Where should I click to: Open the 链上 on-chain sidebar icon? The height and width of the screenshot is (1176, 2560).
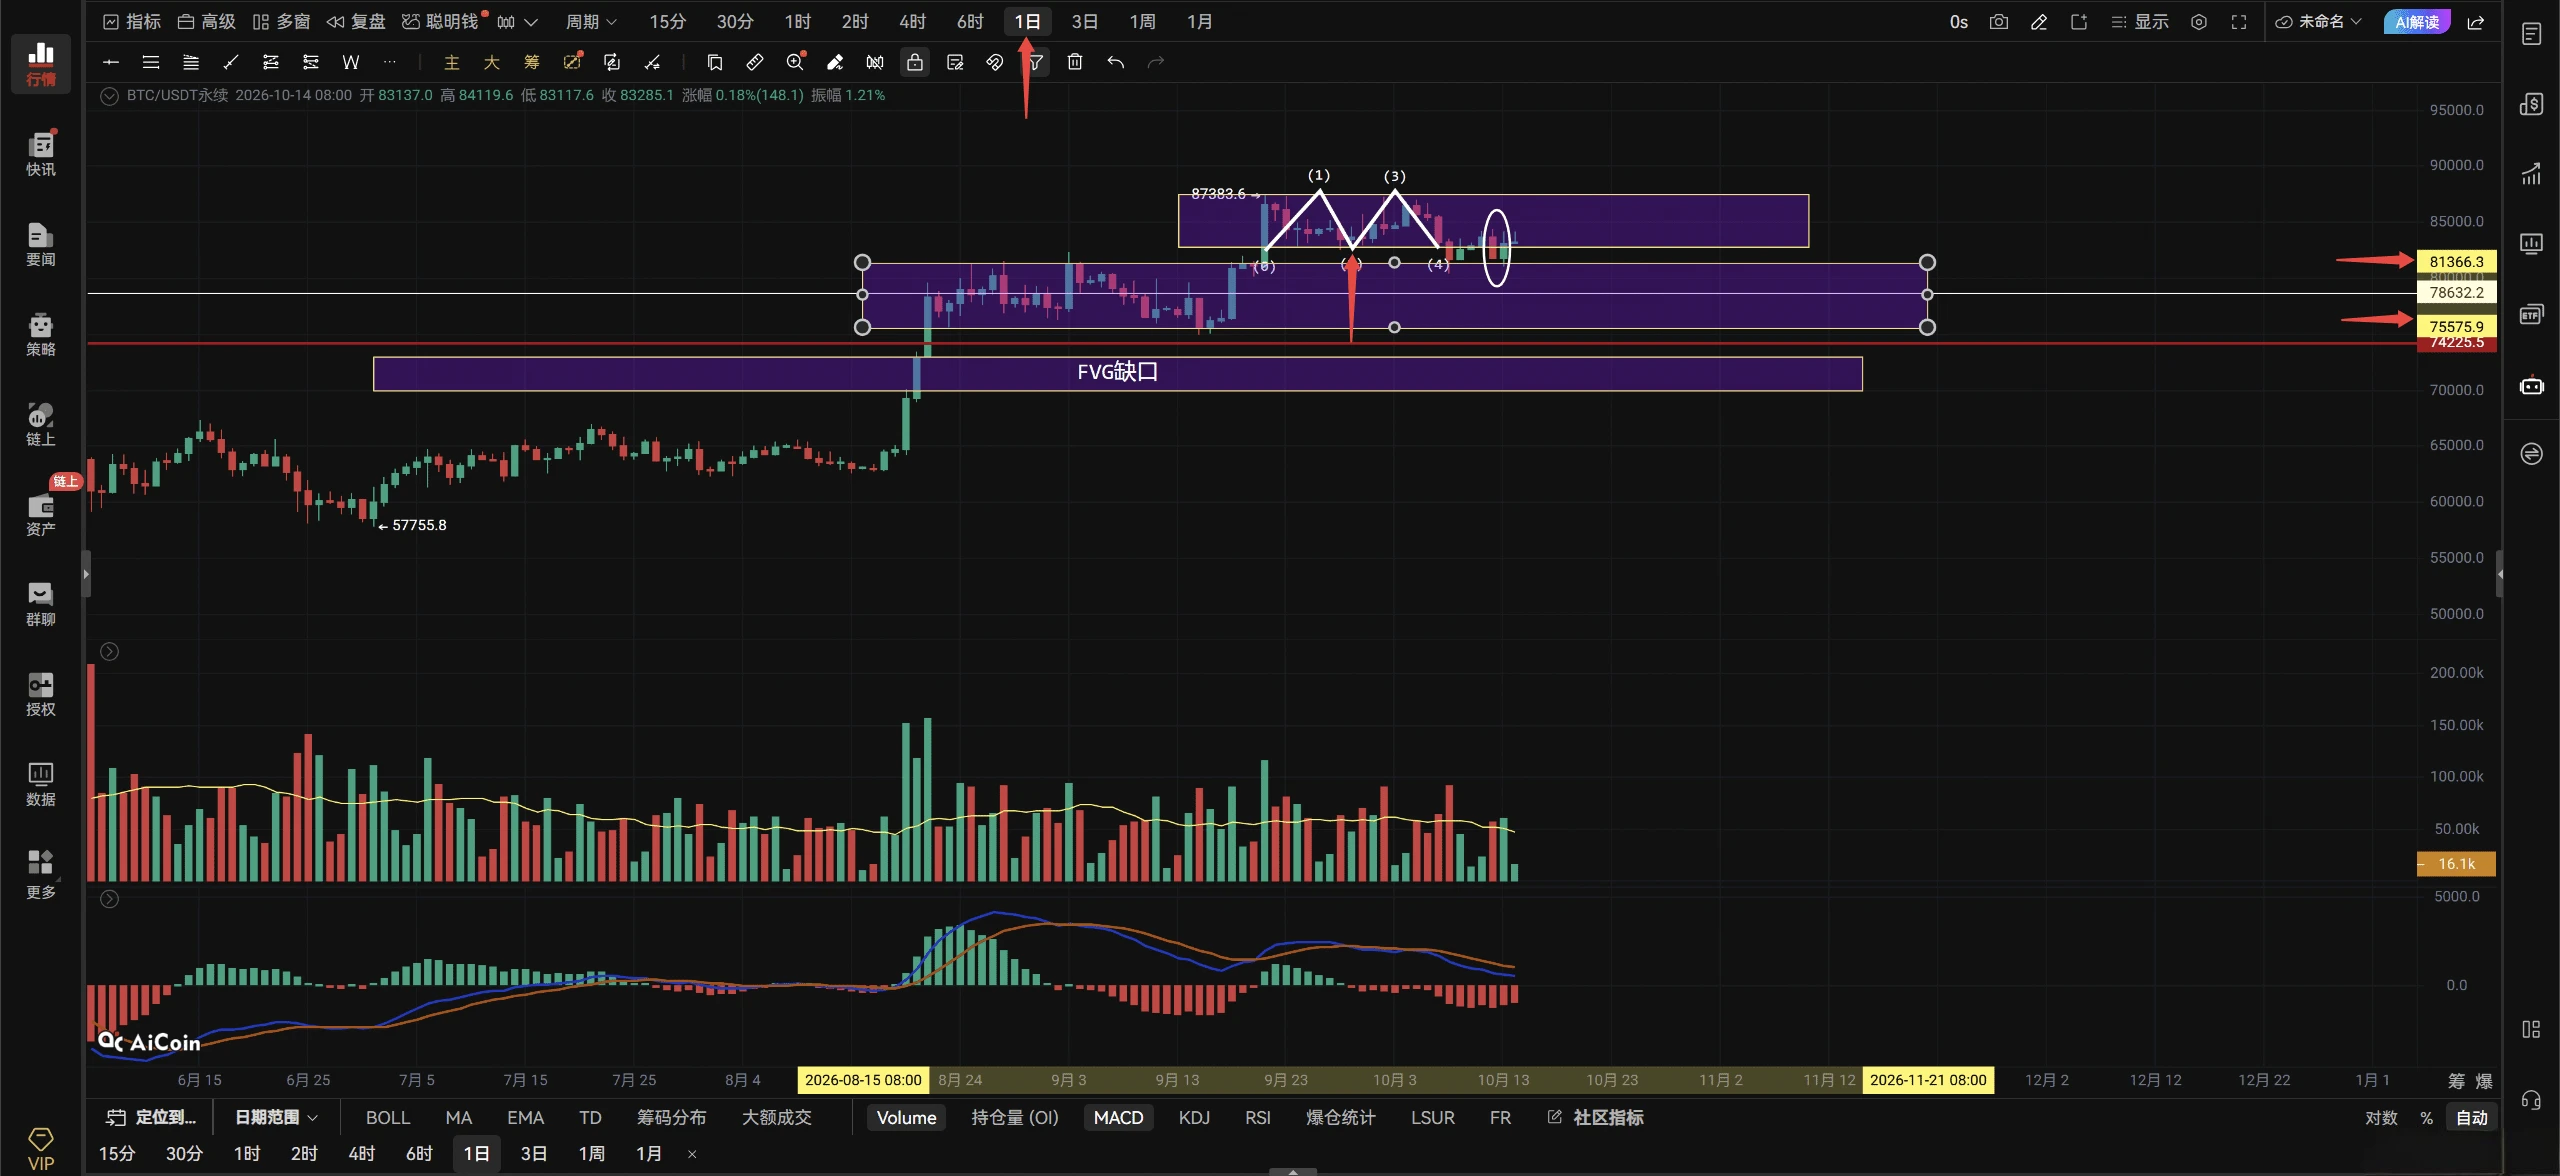click(40, 424)
